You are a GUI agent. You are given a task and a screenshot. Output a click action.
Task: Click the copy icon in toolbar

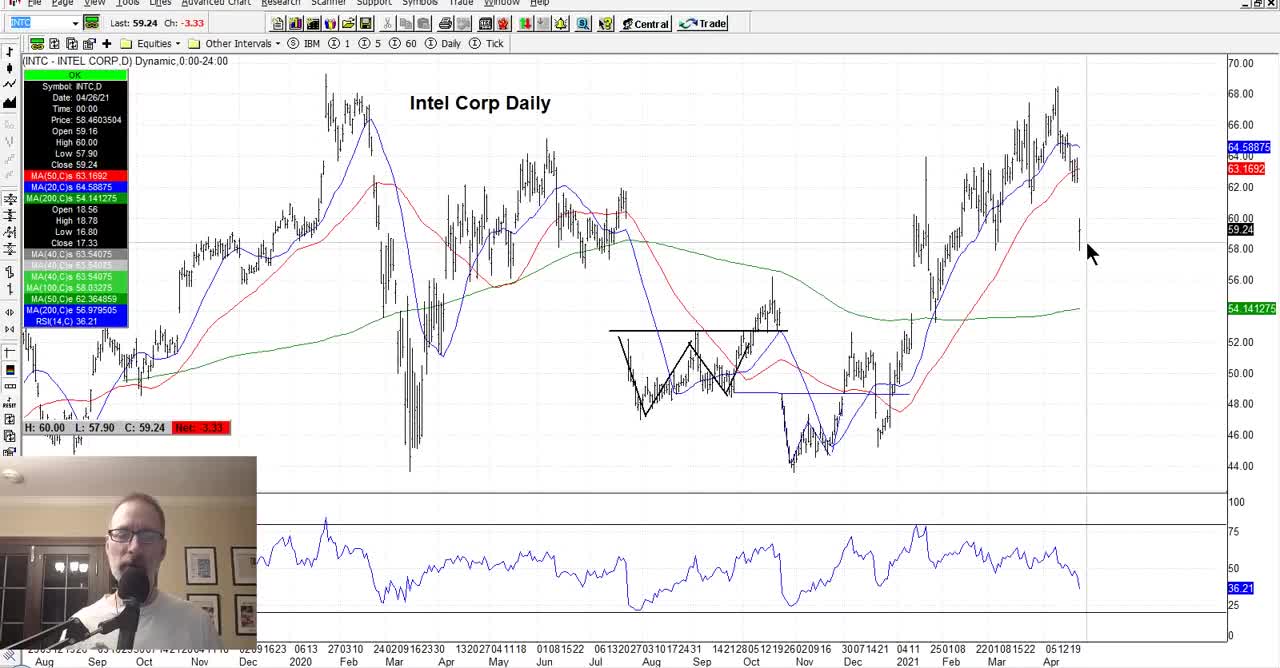click(x=406, y=24)
